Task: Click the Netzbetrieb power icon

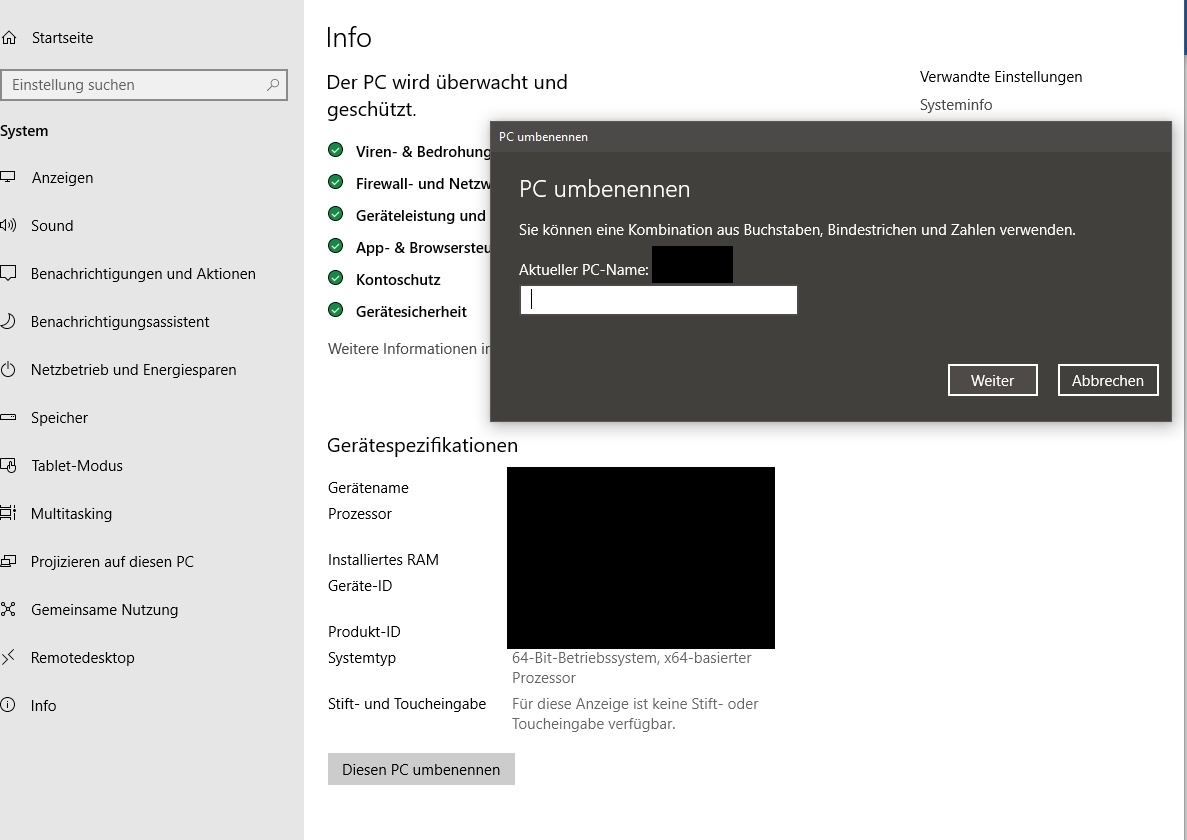Action: tap(8, 369)
